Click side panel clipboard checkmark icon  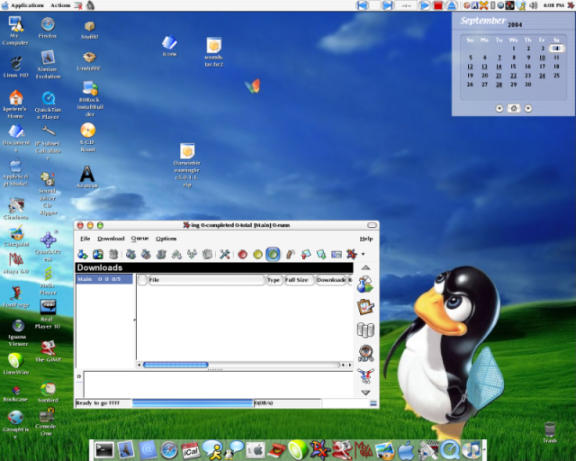coord(365,307)
